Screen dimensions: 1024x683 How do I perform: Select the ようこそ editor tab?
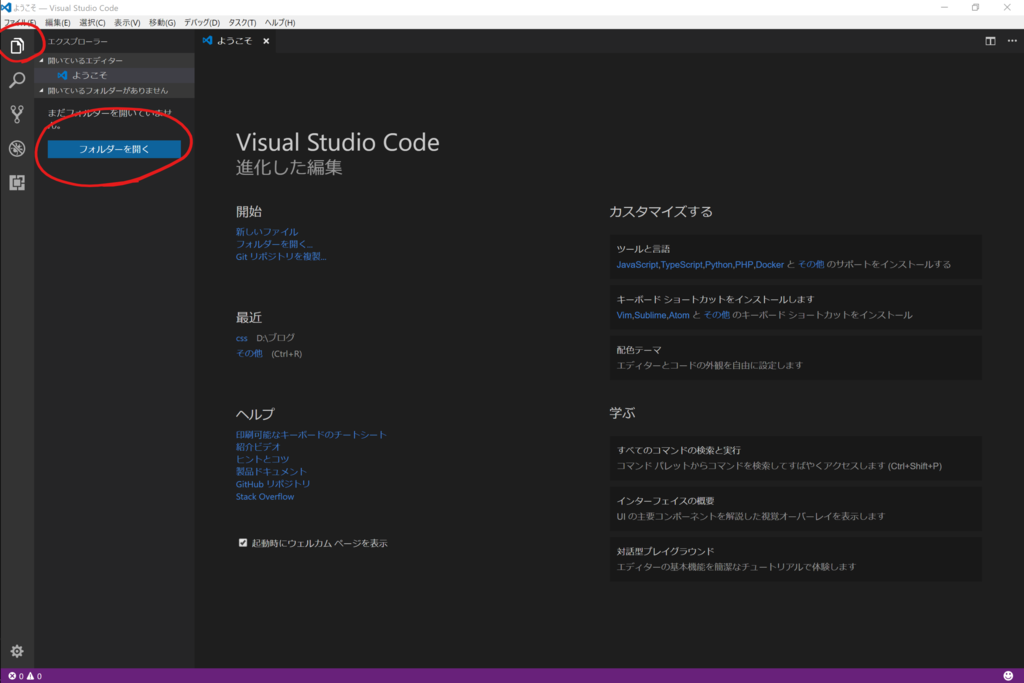(x=234, y=41)
